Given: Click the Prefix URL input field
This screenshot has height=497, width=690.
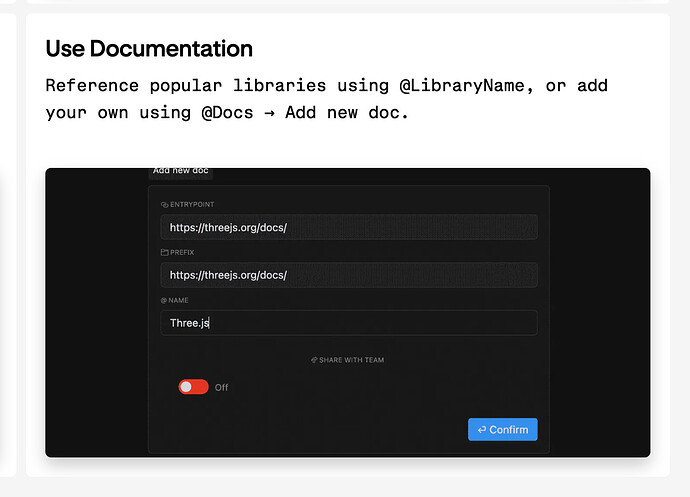Looking at the screenshot, I should [349, 275].
